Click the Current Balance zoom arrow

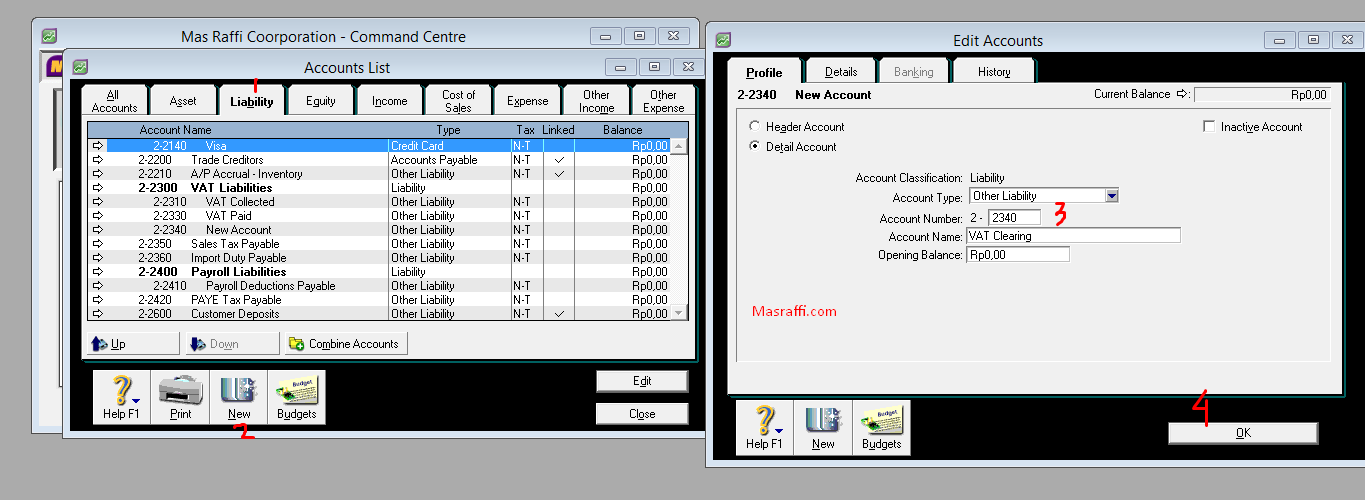pos(1183,94)
